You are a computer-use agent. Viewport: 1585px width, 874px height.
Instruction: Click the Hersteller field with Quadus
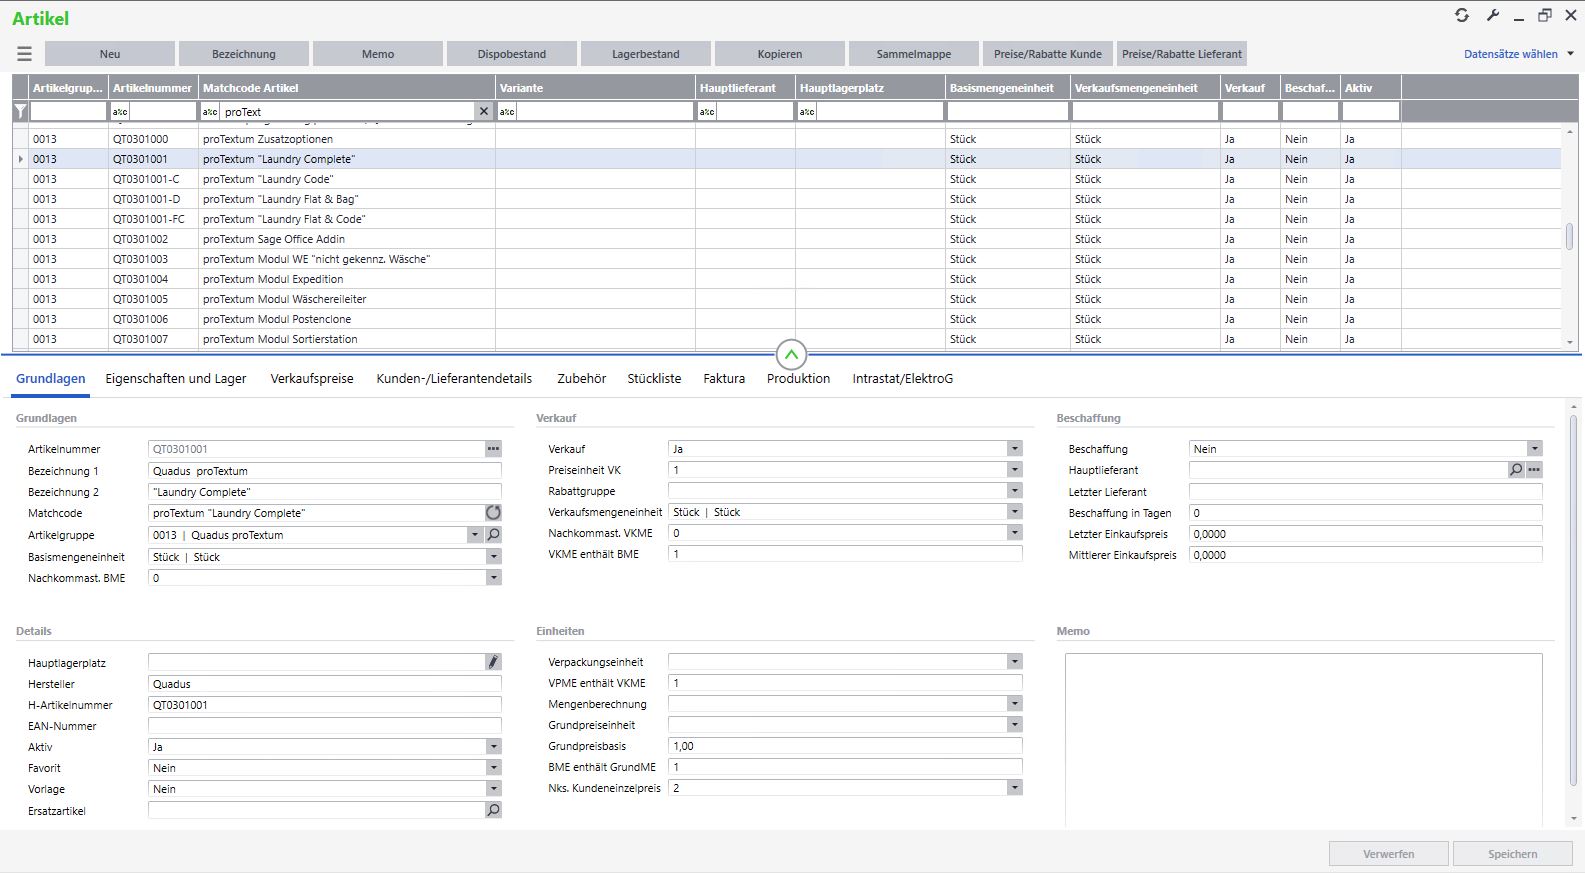point(325,684)
